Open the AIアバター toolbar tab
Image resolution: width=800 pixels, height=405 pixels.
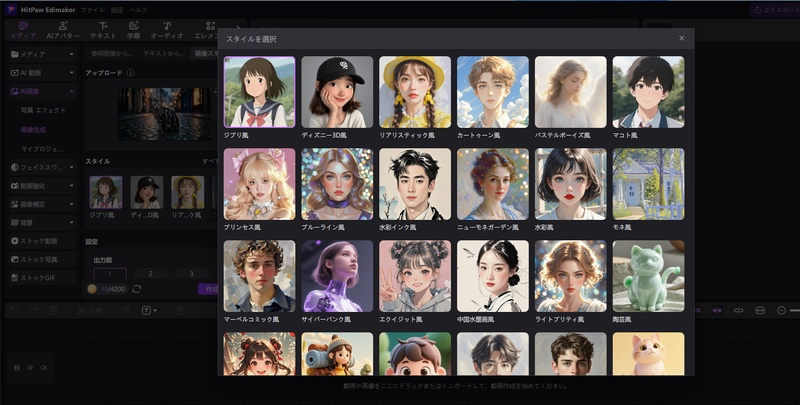62,30
